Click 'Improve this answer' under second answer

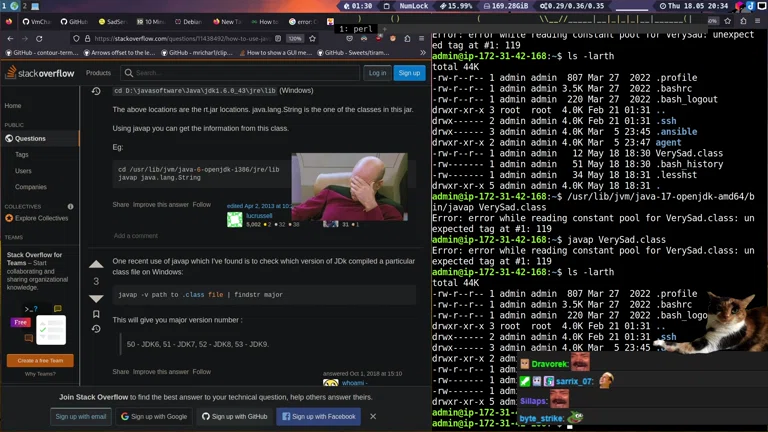161,372
